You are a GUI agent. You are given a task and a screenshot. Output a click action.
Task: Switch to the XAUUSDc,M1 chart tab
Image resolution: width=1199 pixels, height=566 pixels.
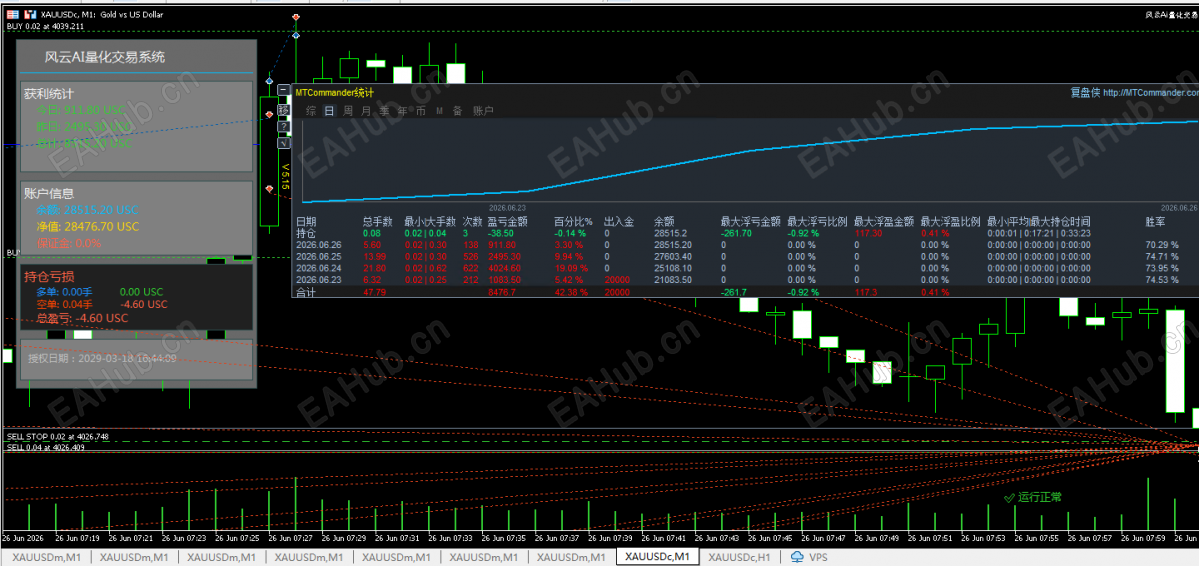click(x=658, y=557)
